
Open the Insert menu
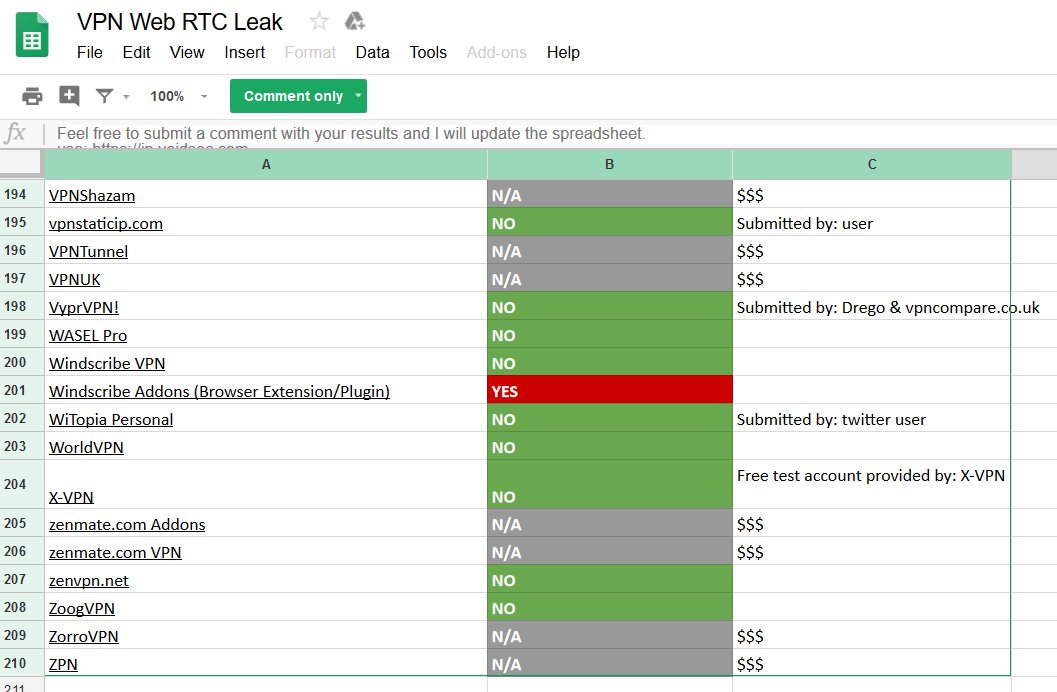point(245,53)
